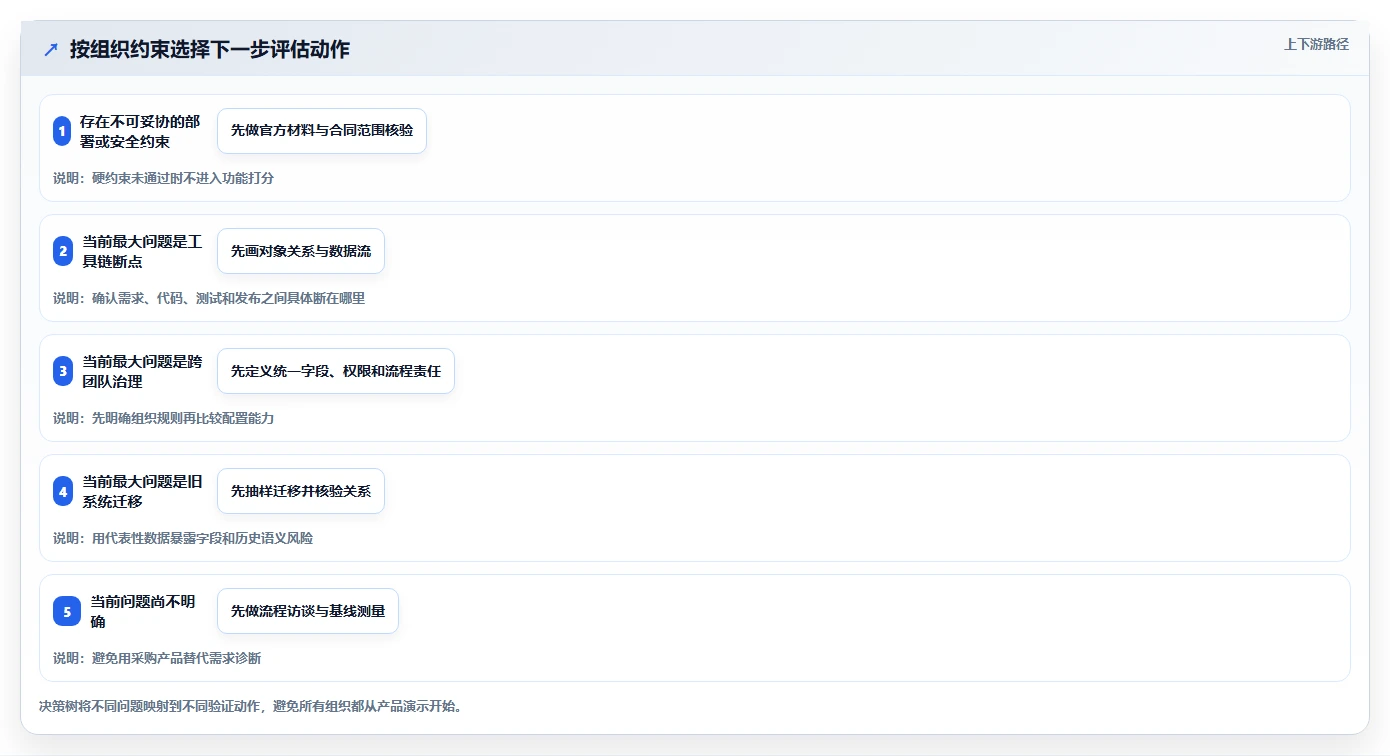Click the footer summary starting with 决策树将不同问题映射

pyautogui.click(x=250, y=706)
